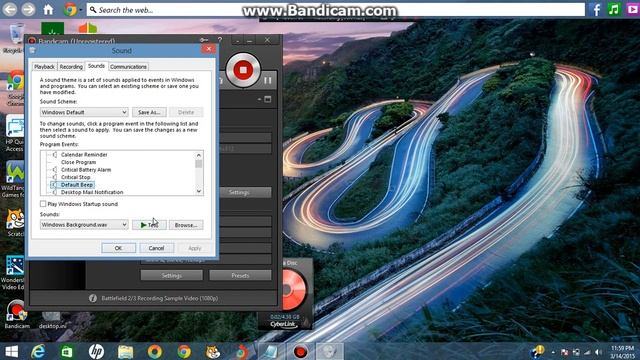Screen dimensions: 640x360
Task: Confirm the Sound dialog with OK
Action: pos(118,248)
